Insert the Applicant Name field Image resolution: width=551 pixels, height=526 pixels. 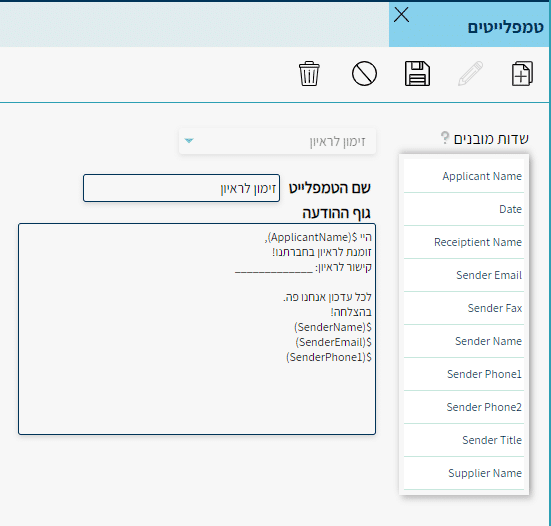click(464, 176)
